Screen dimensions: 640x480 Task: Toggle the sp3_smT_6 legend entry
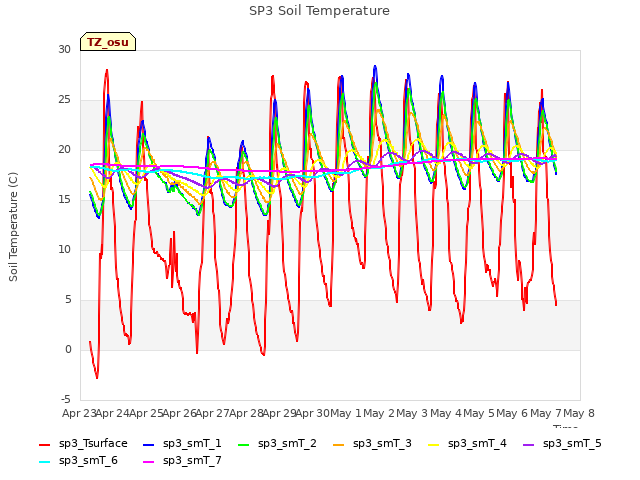point(78,460)
